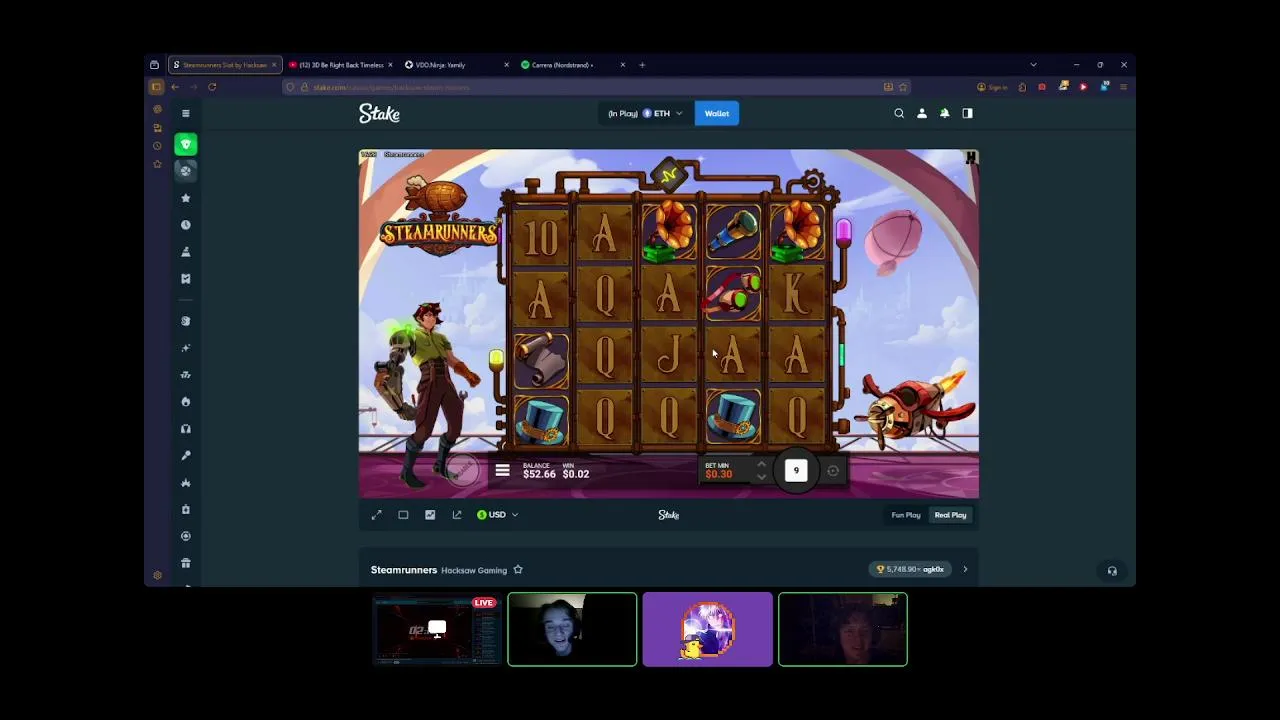The width and height of the screenshot is (1280, 720).
Task: Click the Sign in browser button
Action: (x=992, y=87)
